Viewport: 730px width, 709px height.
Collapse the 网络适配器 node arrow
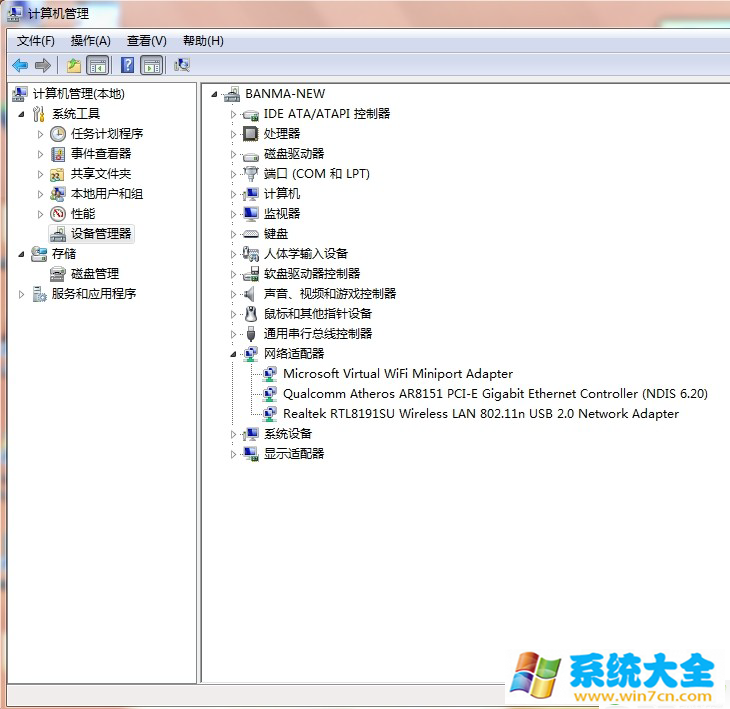click(x=233, y=354)
